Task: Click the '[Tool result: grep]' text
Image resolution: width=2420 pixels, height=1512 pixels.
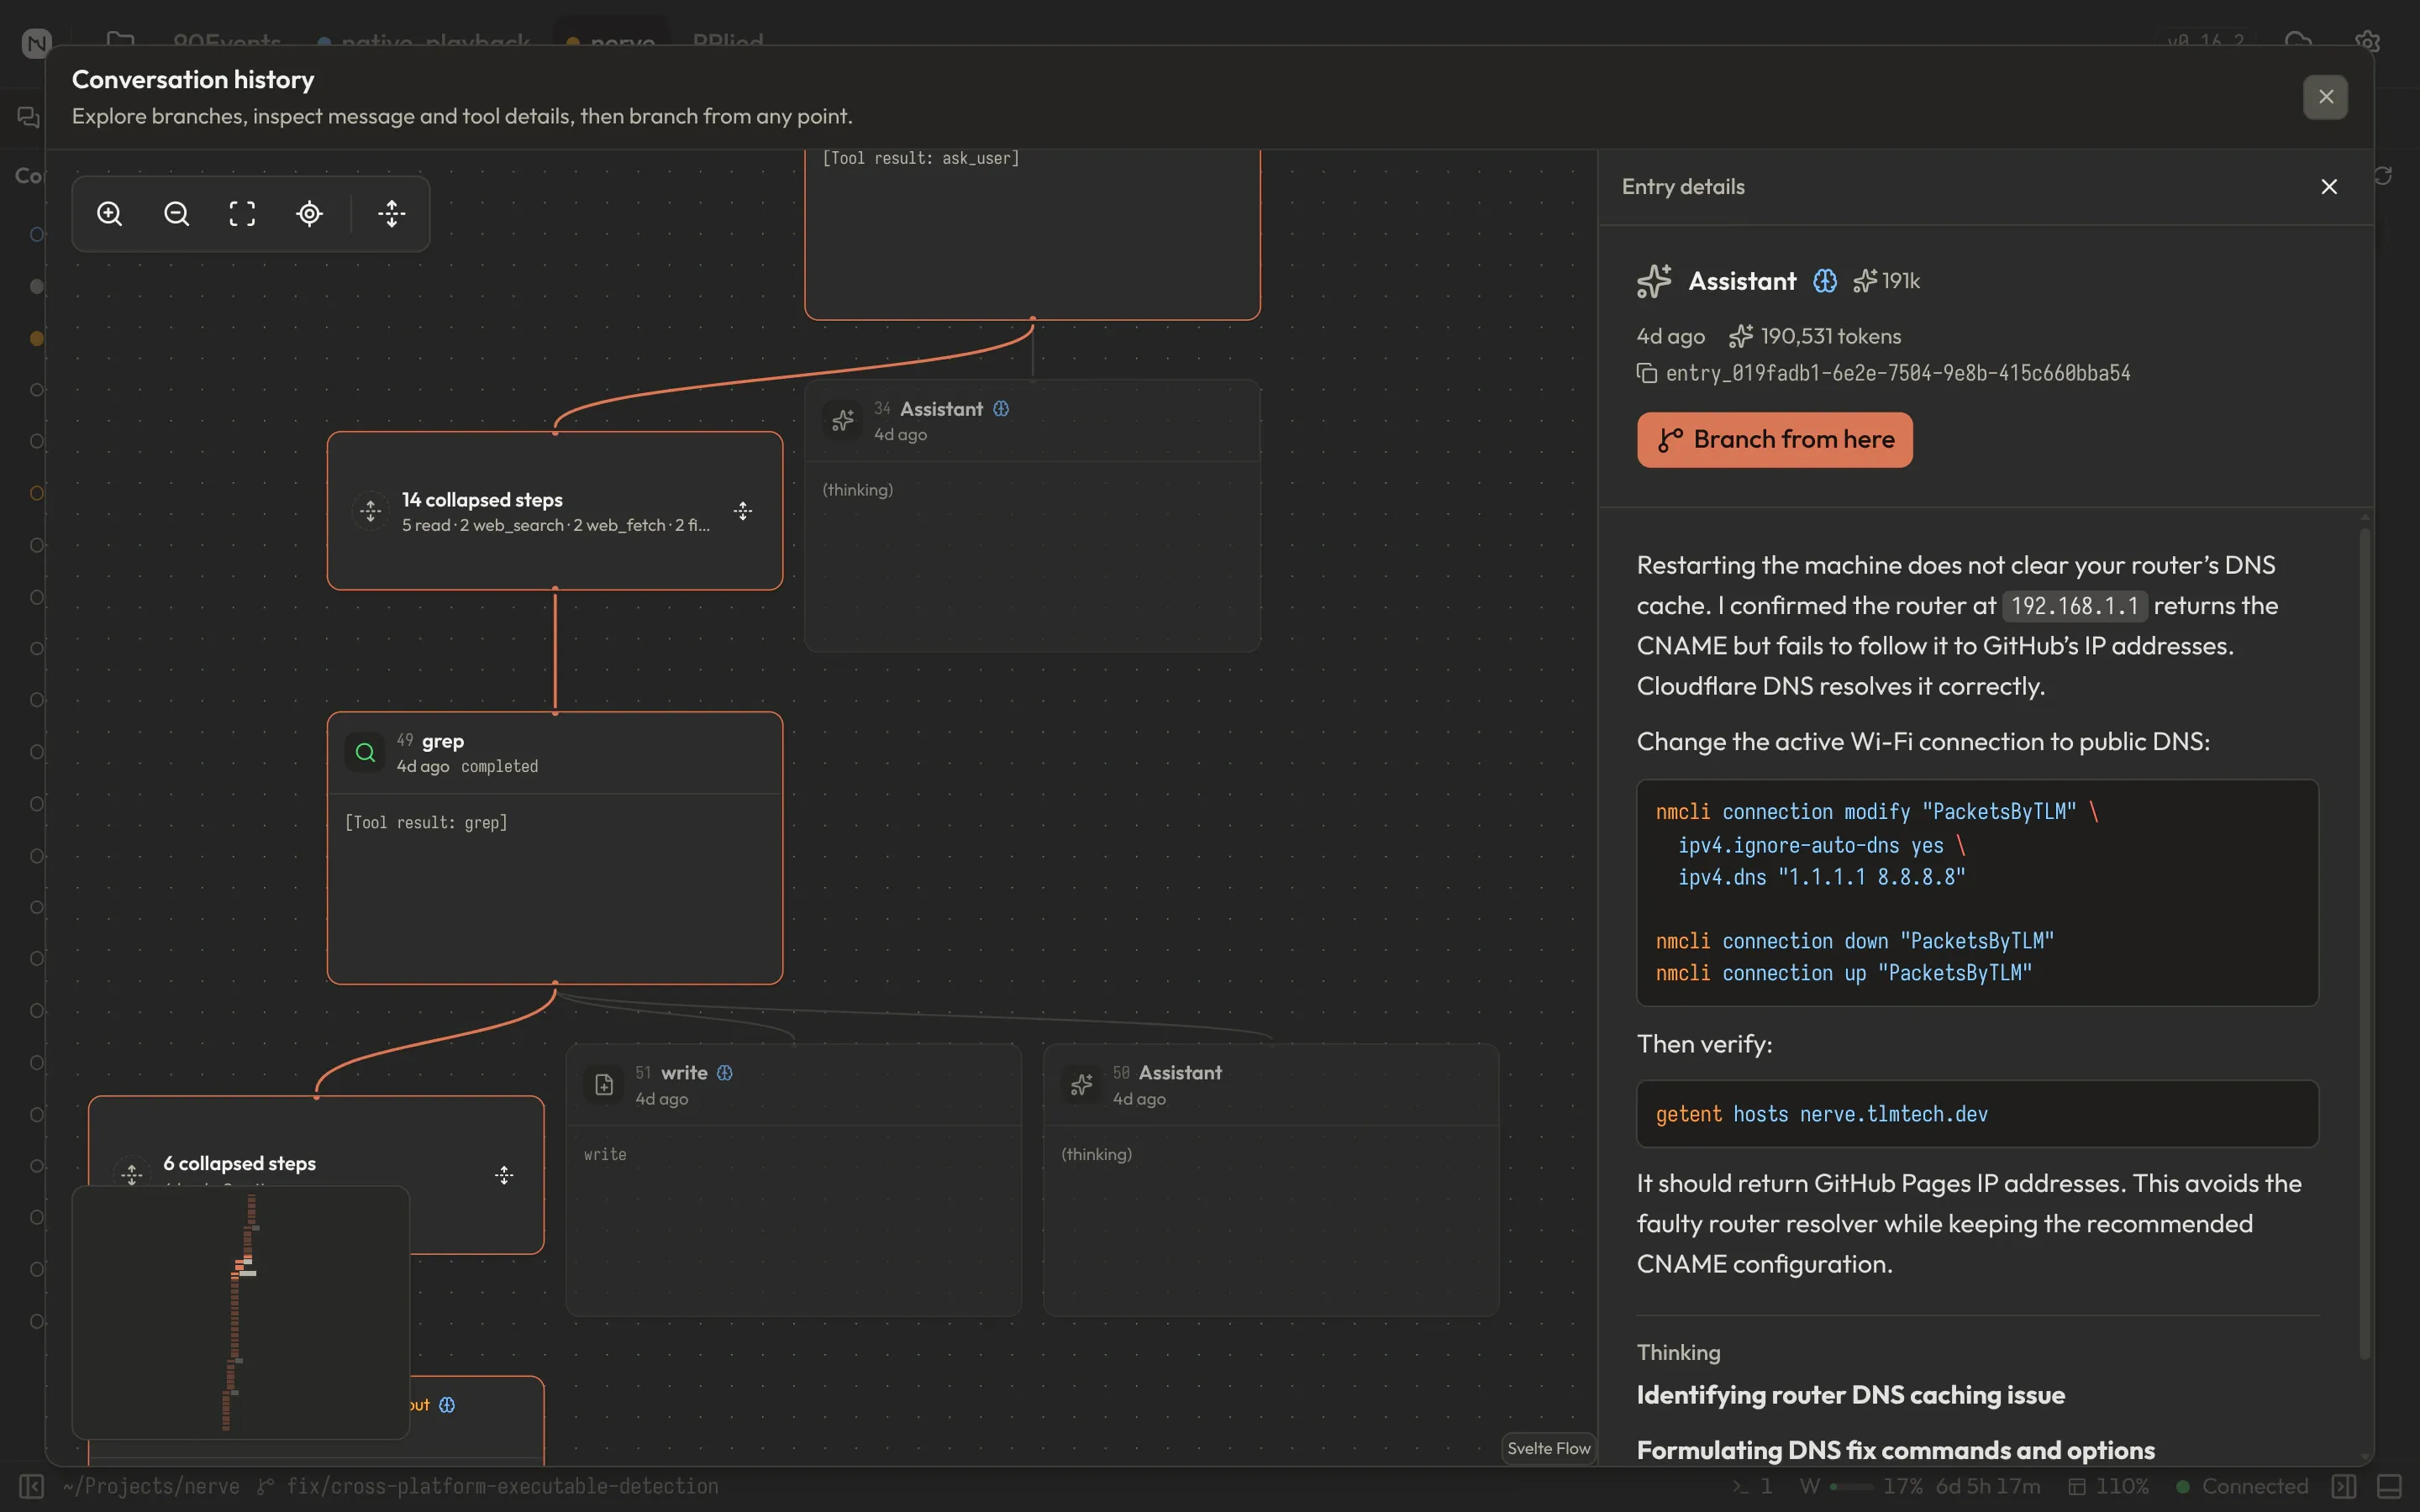Action: point(426,822)
